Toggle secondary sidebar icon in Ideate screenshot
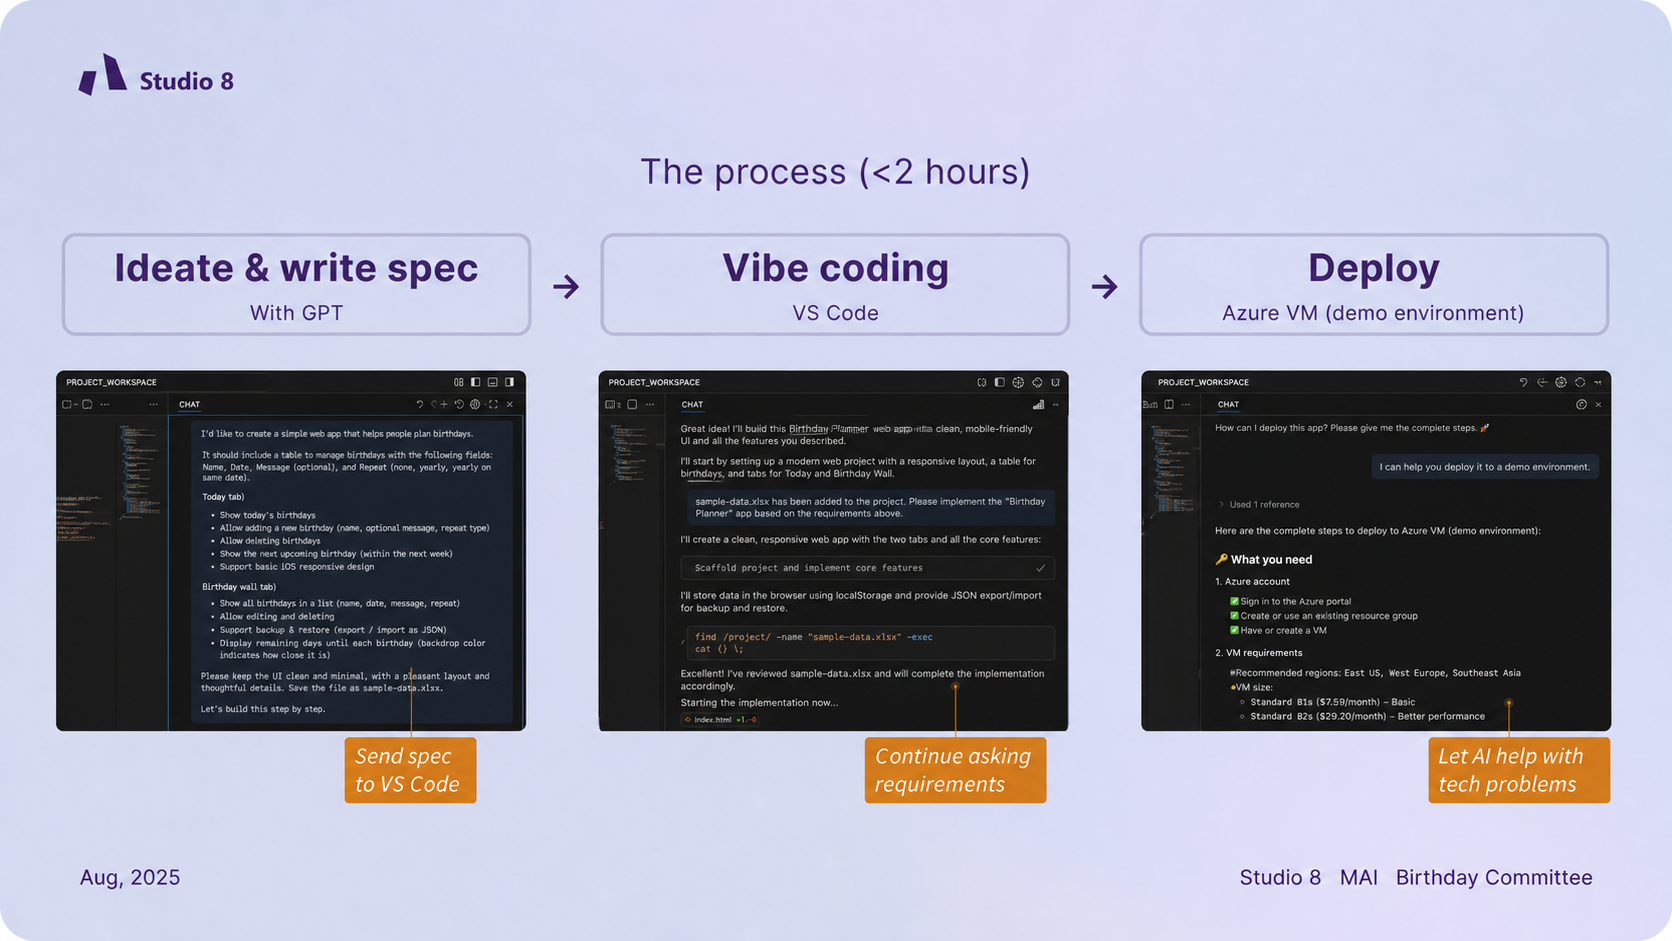Screen dimensions: 1672x941 point(510,382)
